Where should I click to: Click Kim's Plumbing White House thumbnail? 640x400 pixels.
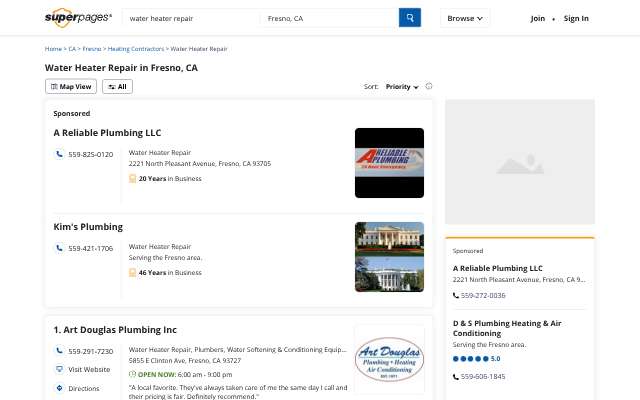click(x=389, y=257)
